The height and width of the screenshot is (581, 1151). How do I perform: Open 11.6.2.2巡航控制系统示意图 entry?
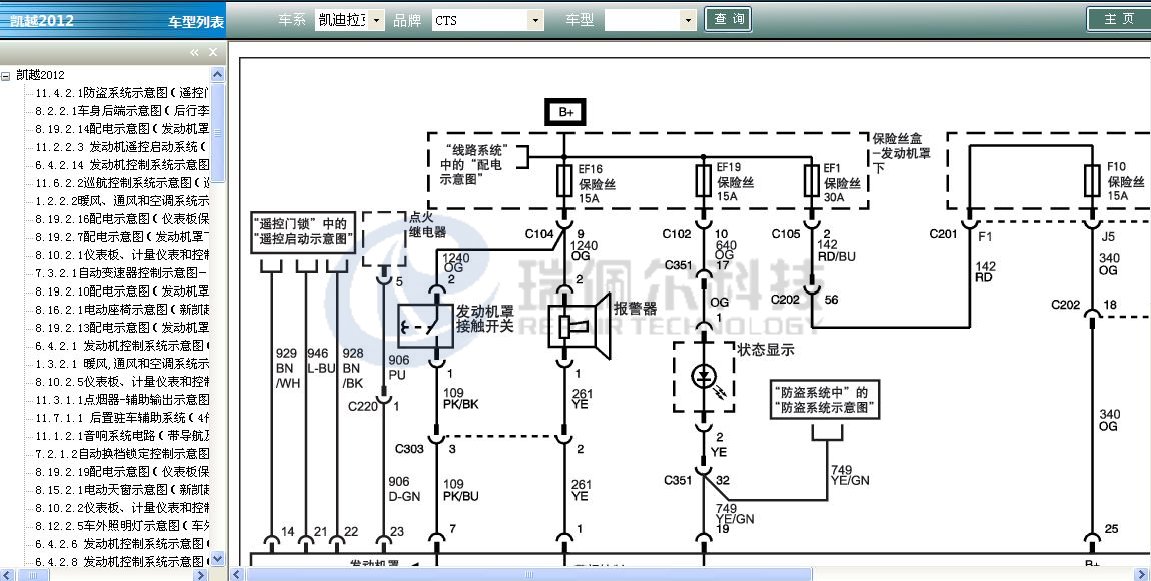tap(121, 183)
